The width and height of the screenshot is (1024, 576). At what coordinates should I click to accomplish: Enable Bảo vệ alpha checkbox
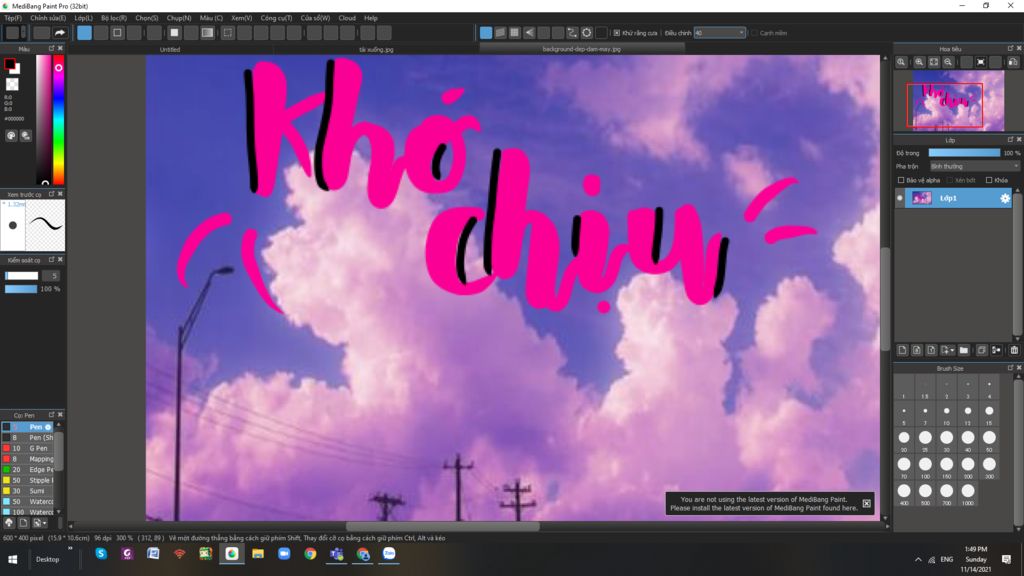pyautogui.click(x=901, y=180)
